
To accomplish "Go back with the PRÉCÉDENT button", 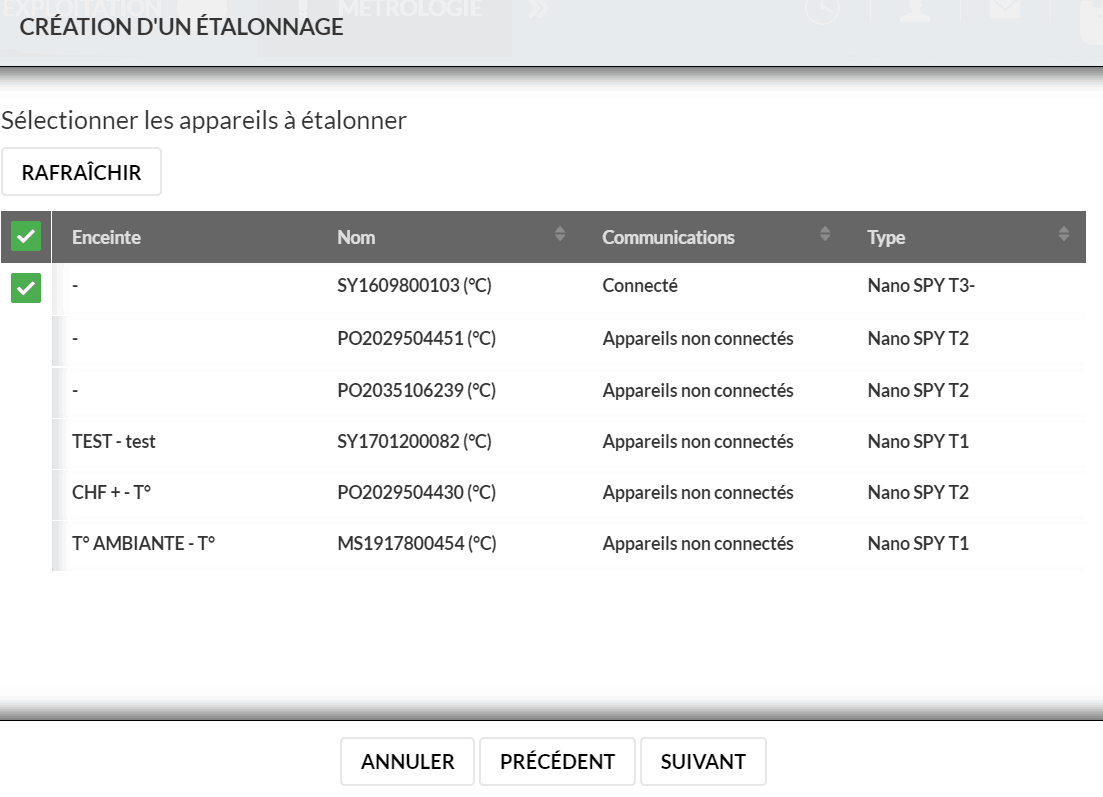I will point(557,761).
